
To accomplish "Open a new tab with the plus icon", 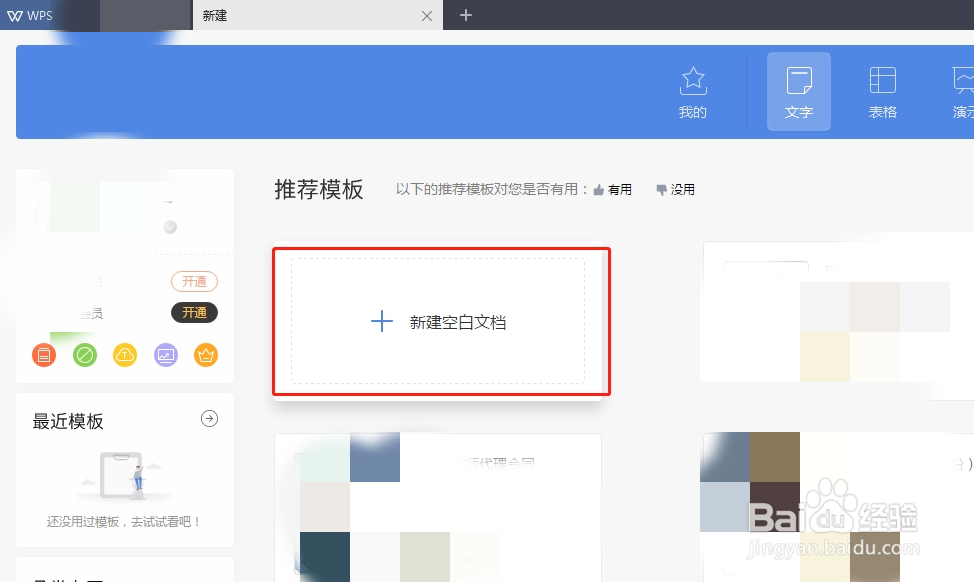I will [466, 15].
